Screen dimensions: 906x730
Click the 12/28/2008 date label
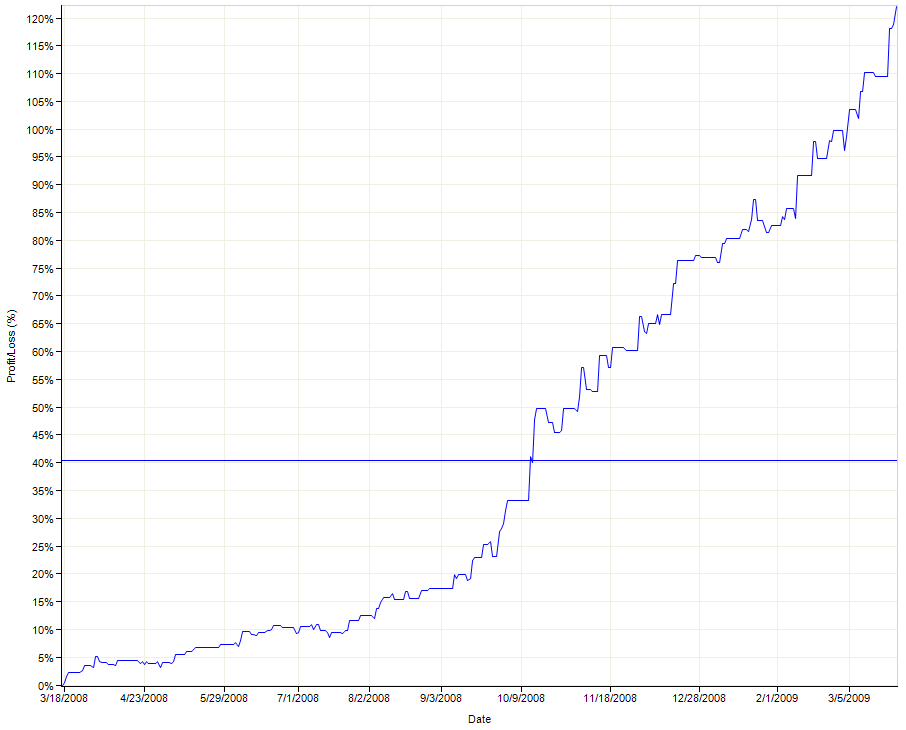[x=699, y=698]
